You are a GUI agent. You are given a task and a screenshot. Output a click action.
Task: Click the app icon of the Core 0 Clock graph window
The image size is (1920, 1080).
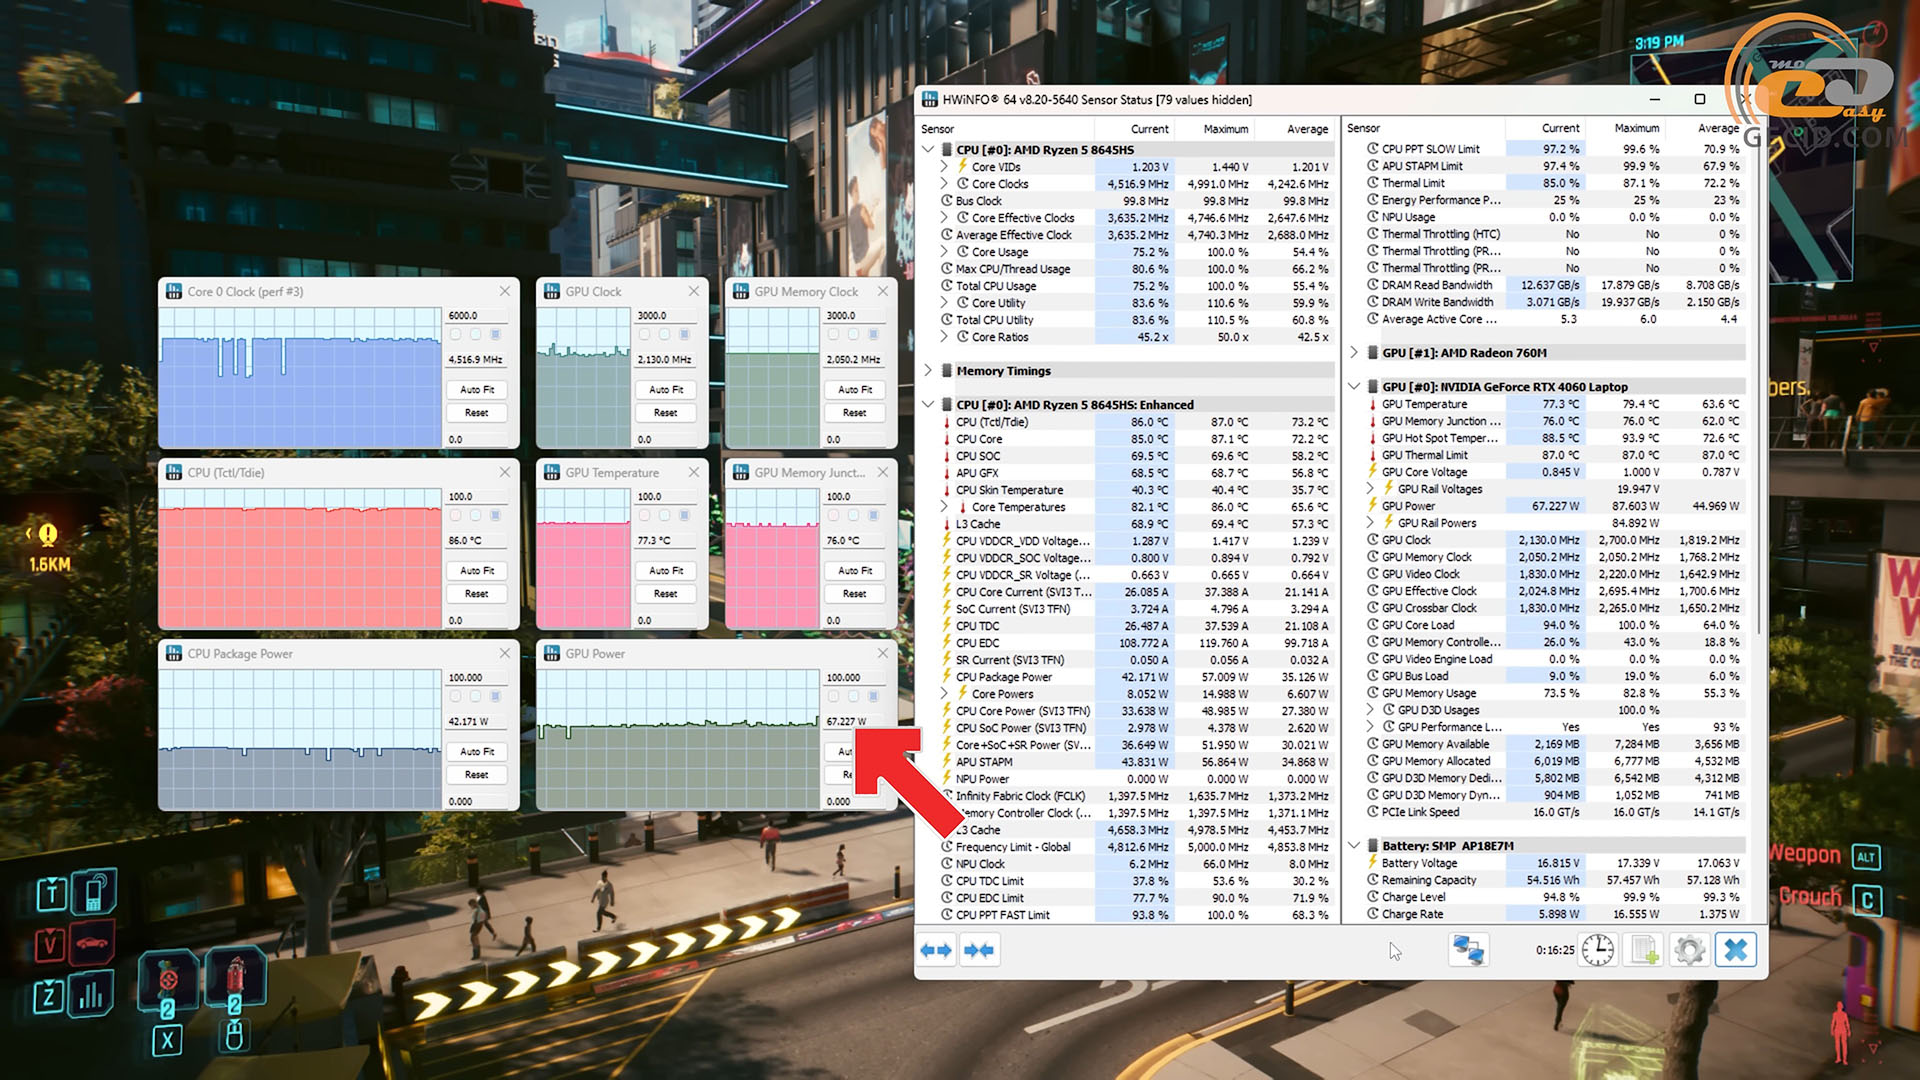pos(174,291)
